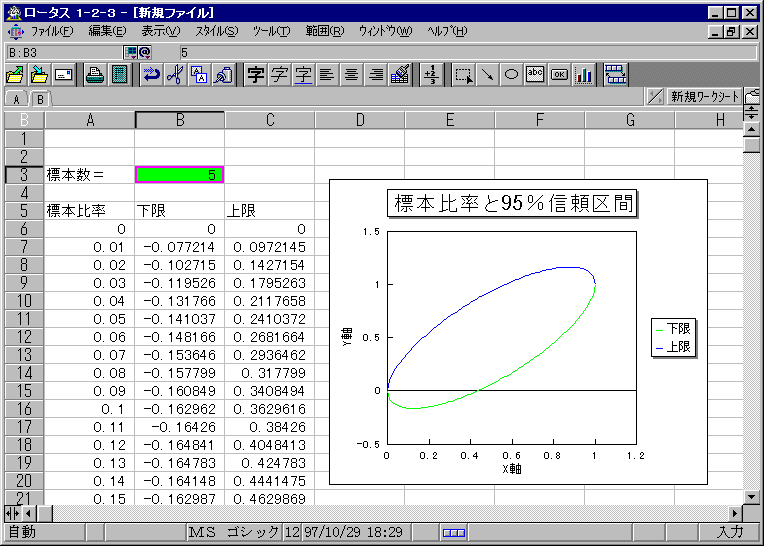Click the SmartIcons set switcher icon
This screenshot has height=546, width=764.
[615, 75]
